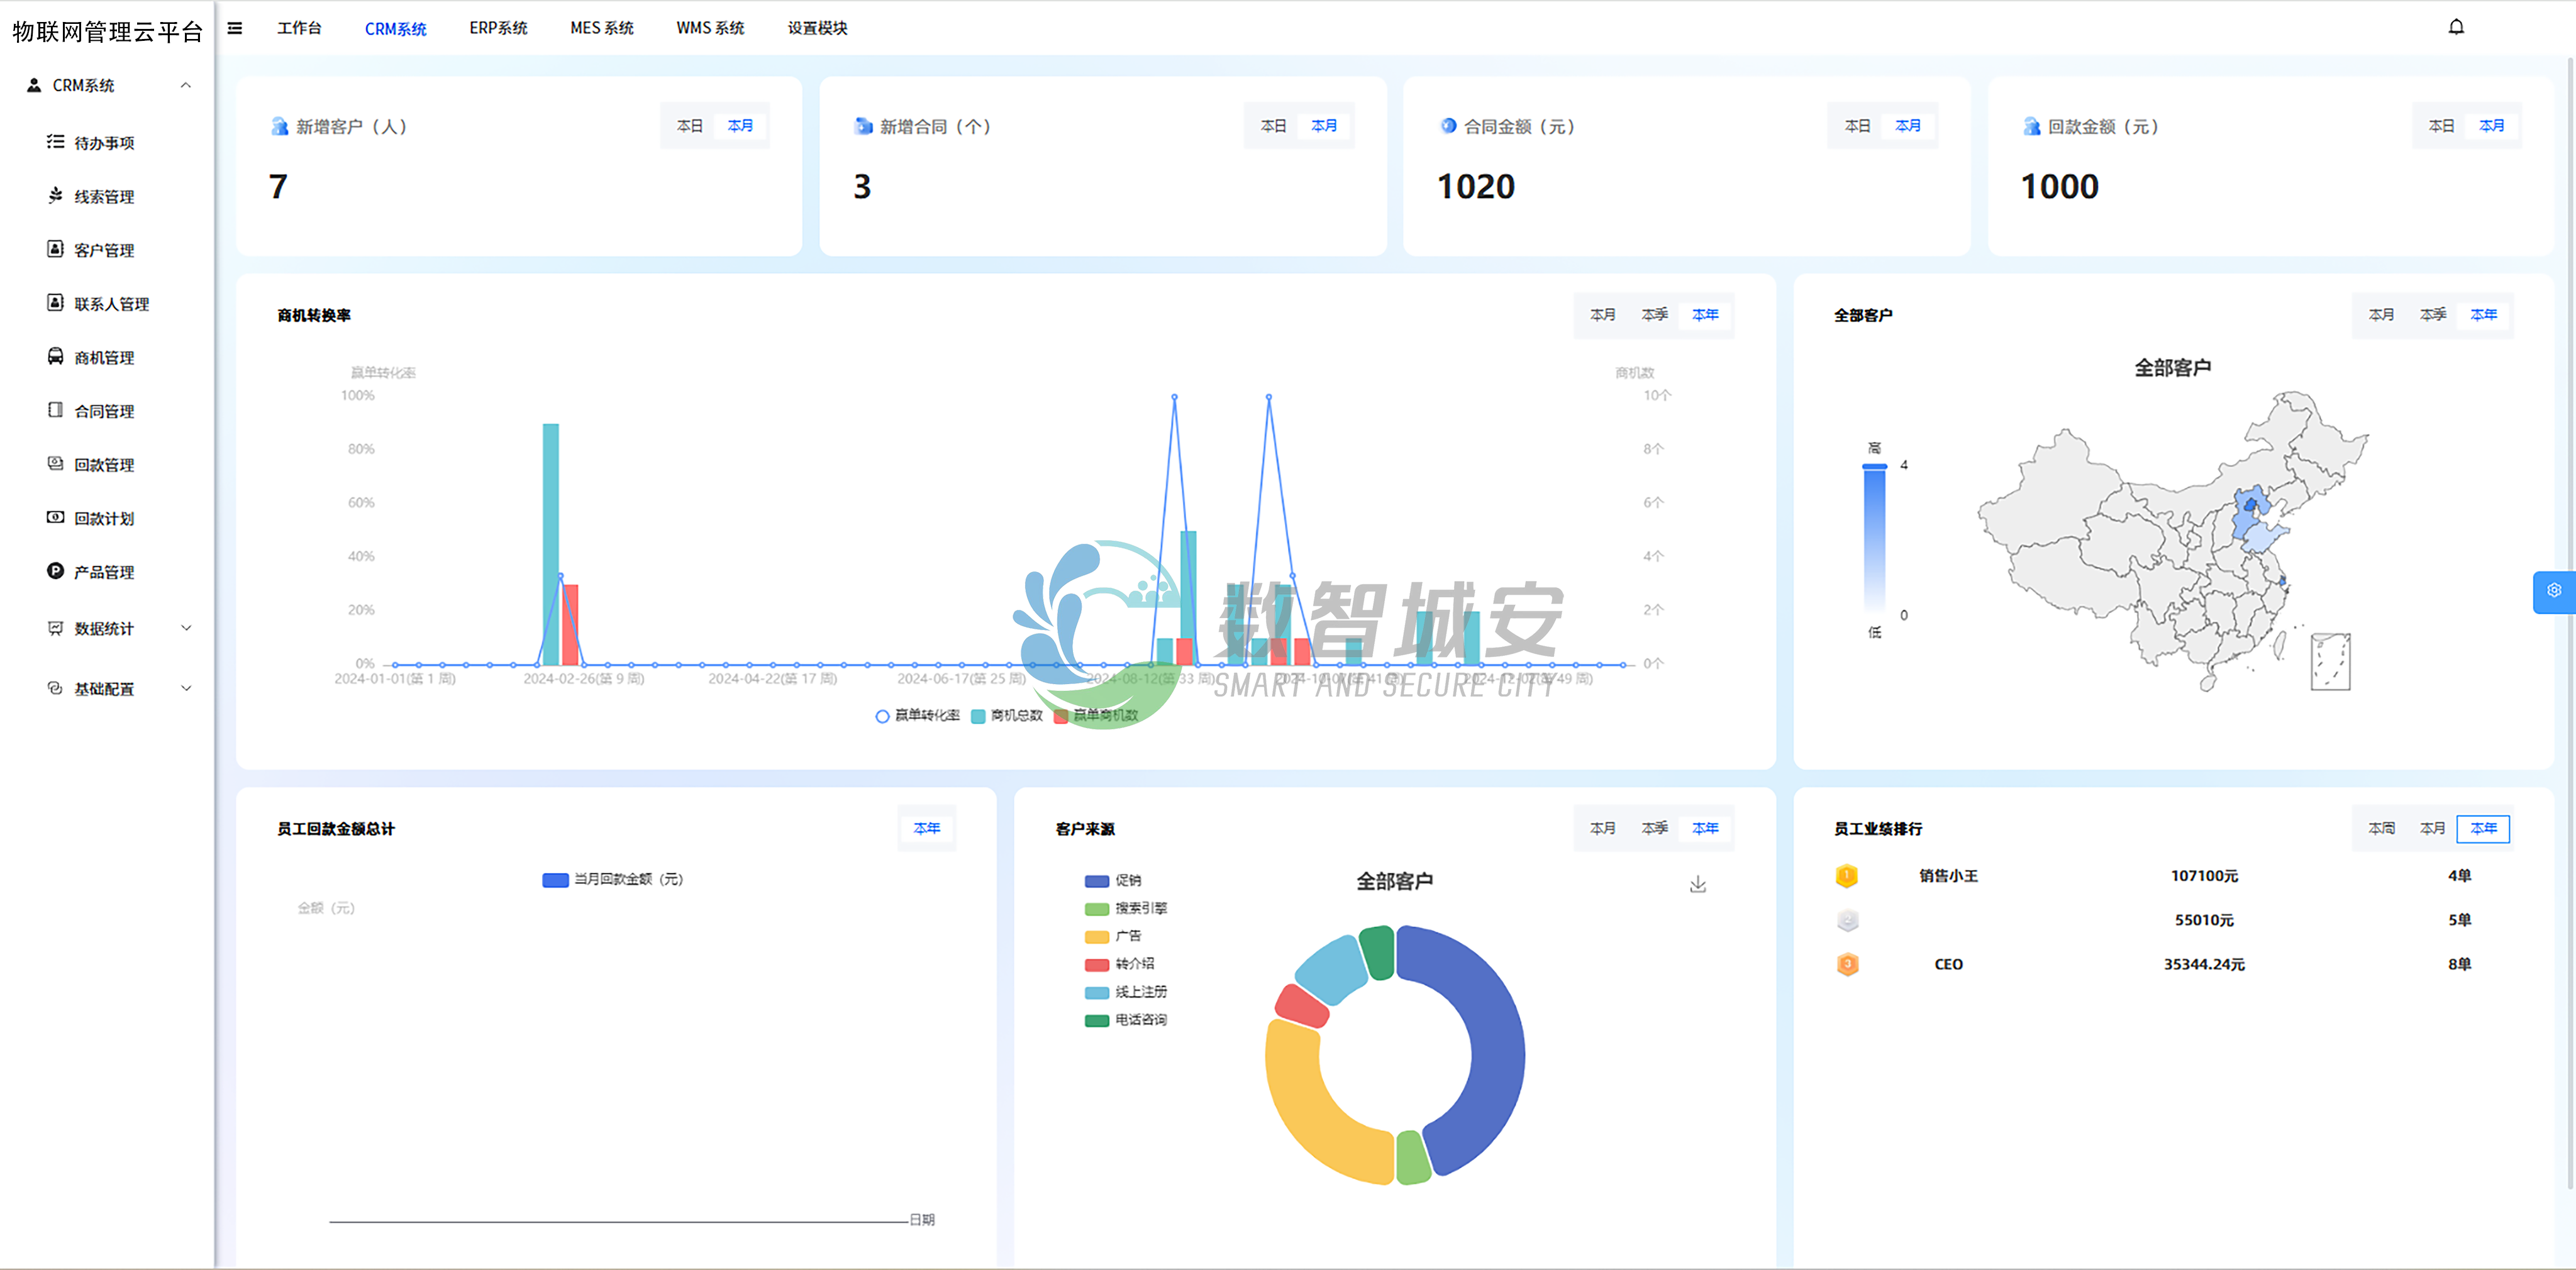Click the map visual range slider handle
The width and height of the screenshot is (2576, 1270).
1874,466
